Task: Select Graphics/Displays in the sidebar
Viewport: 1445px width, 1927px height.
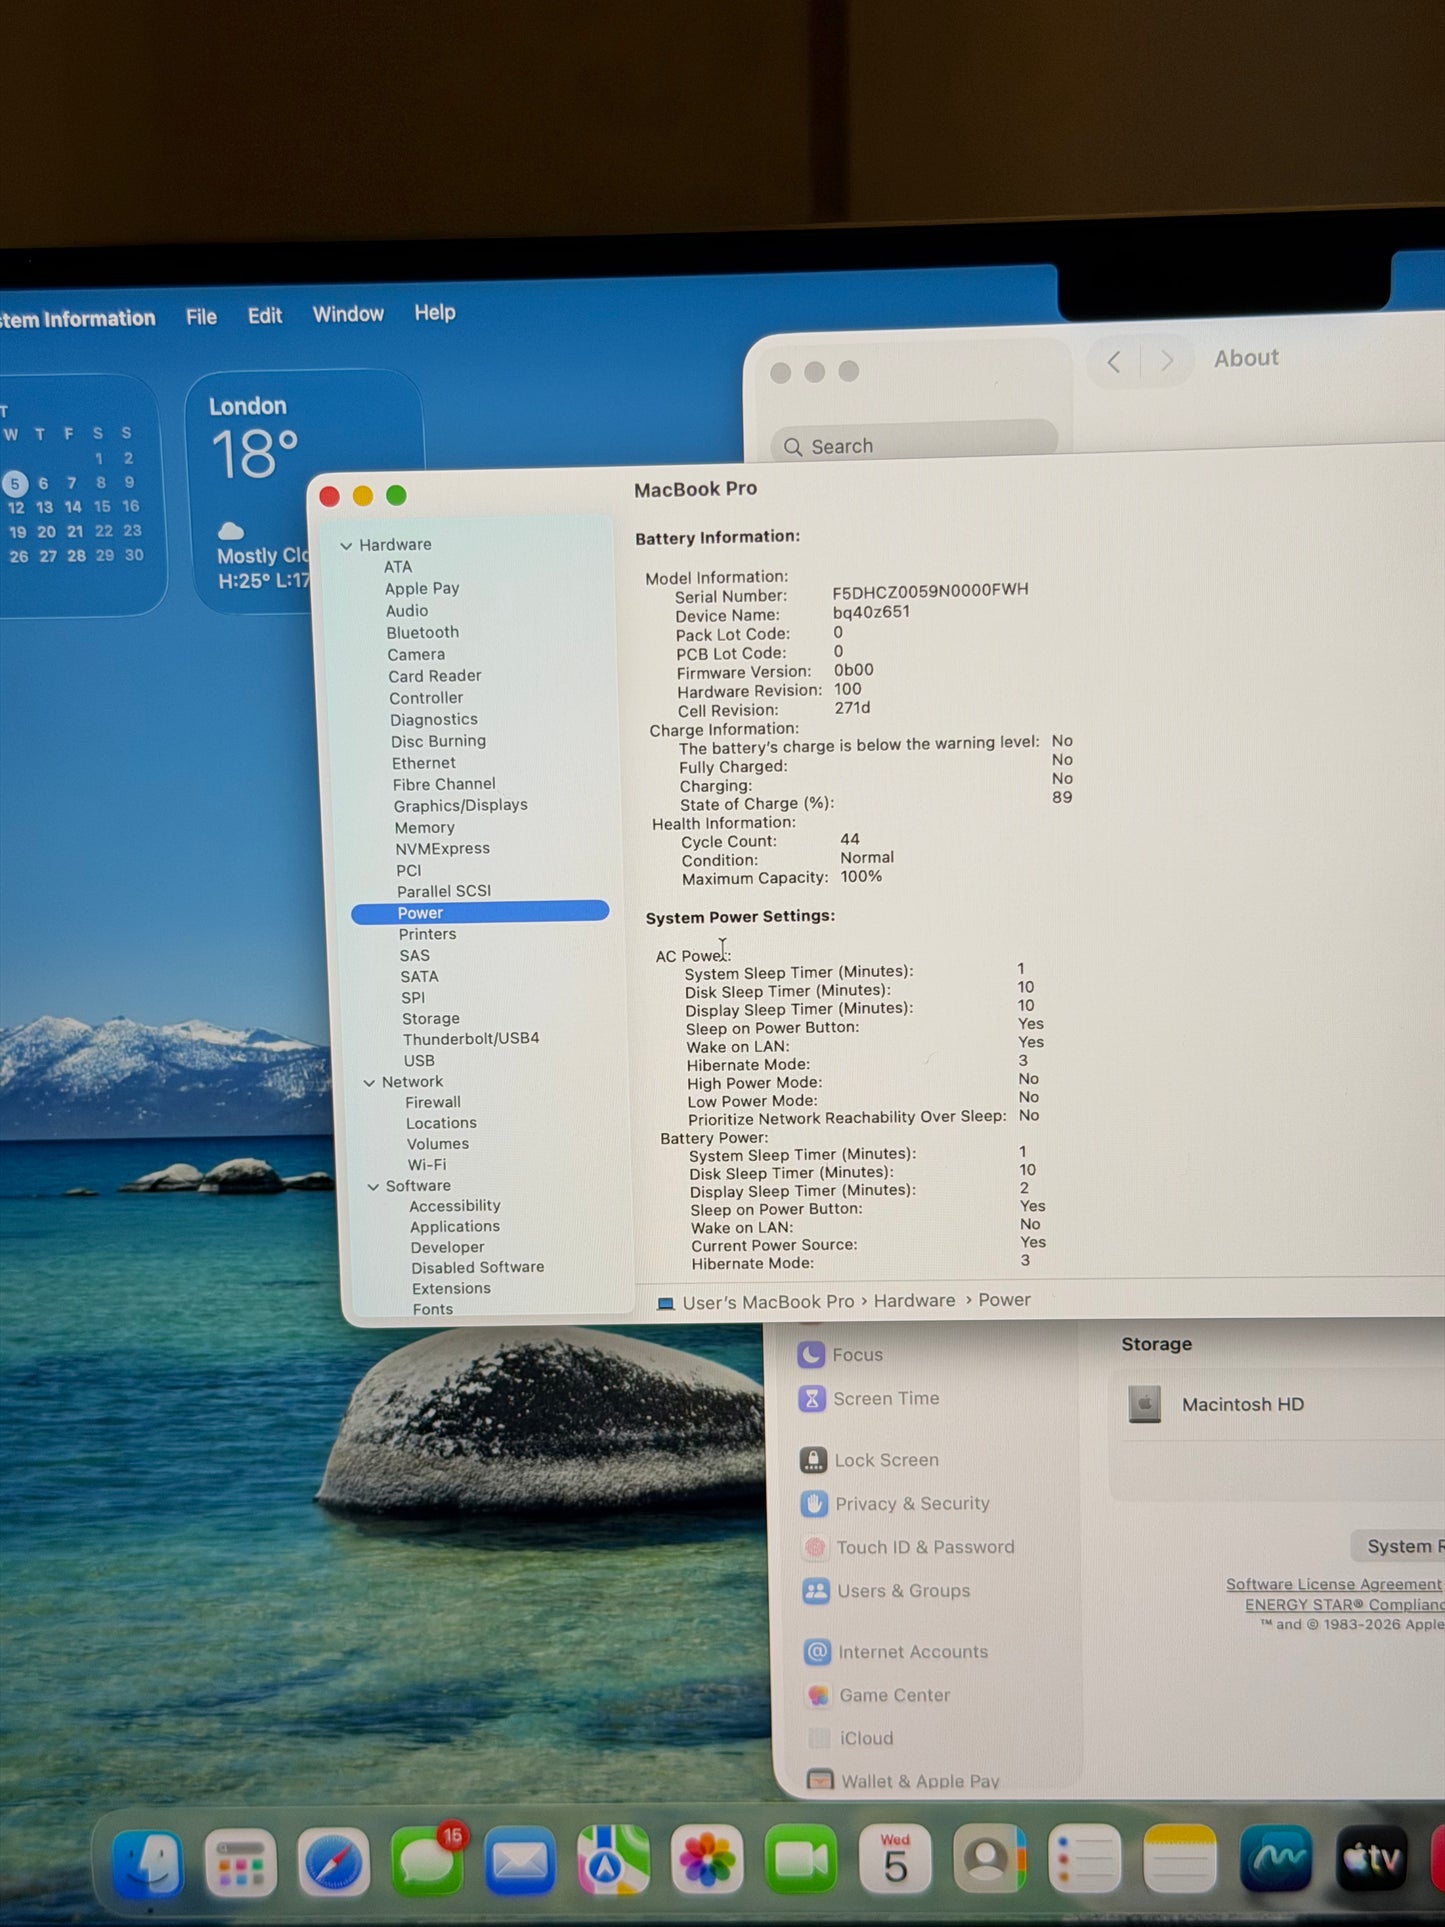Action: pyautogui.click(x=461, y=806)
